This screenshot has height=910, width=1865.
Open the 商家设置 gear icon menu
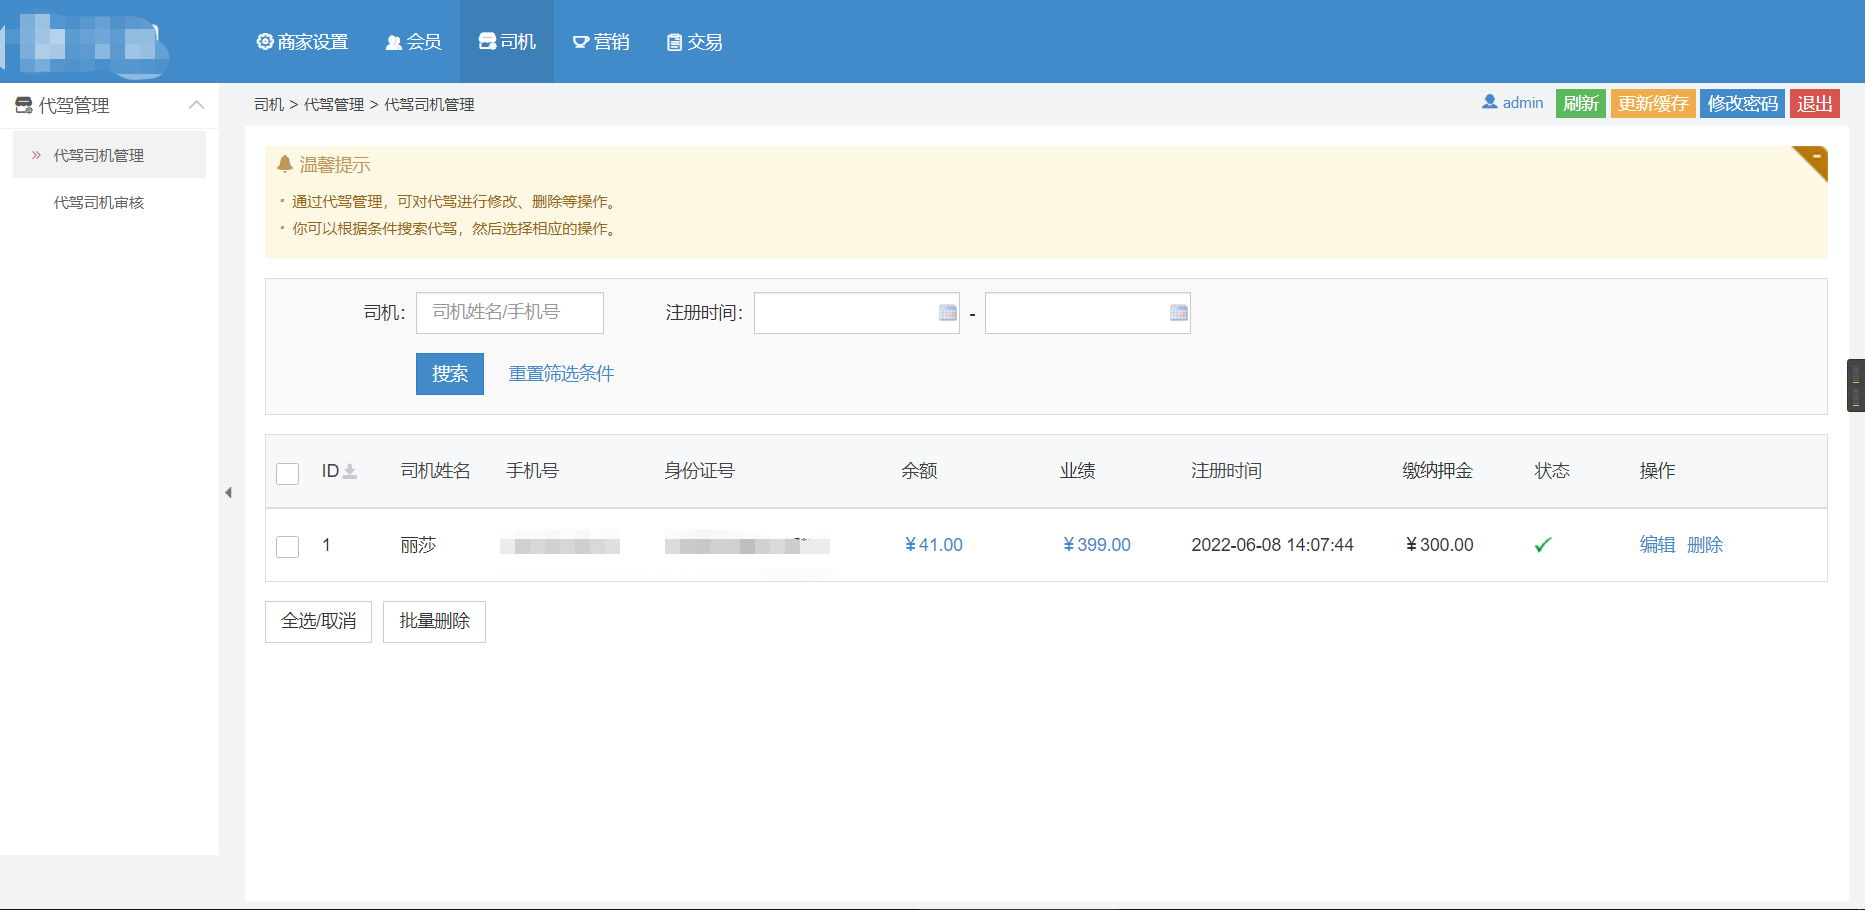coord(265,42)
